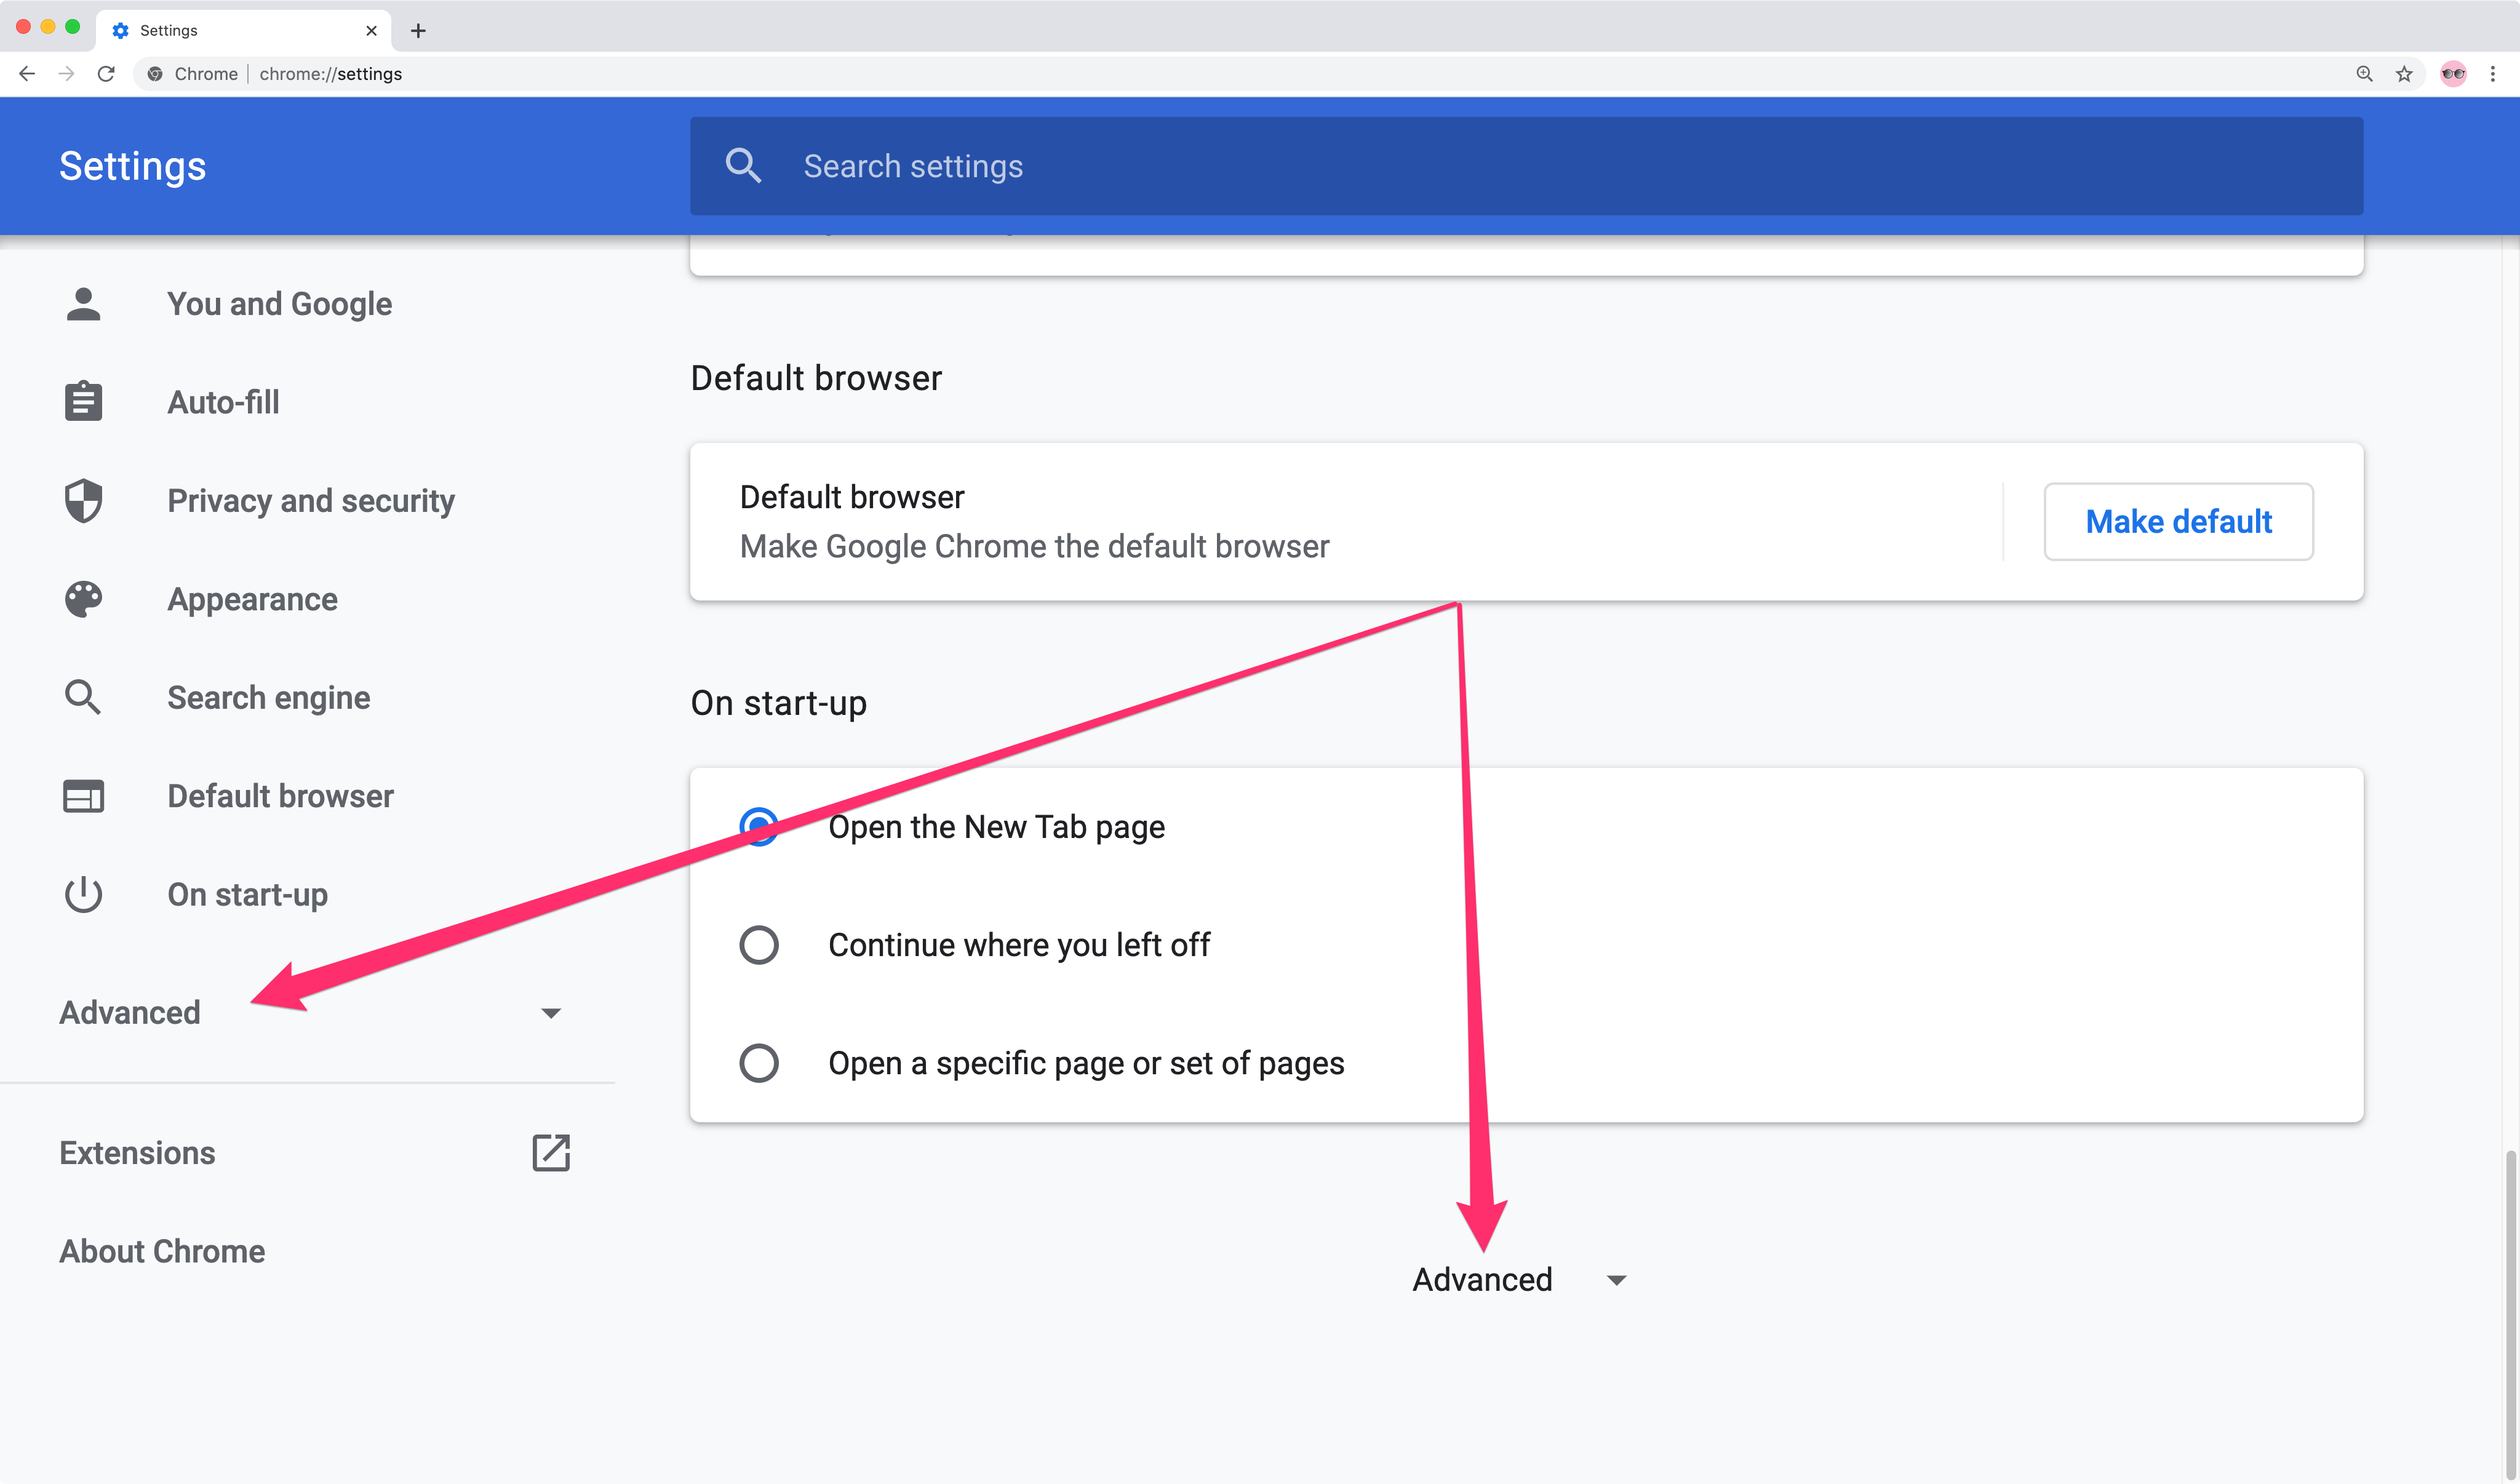Click the Extensions external link icon
This screenshot has height=1484, width=2520.
click(551, 1152)
